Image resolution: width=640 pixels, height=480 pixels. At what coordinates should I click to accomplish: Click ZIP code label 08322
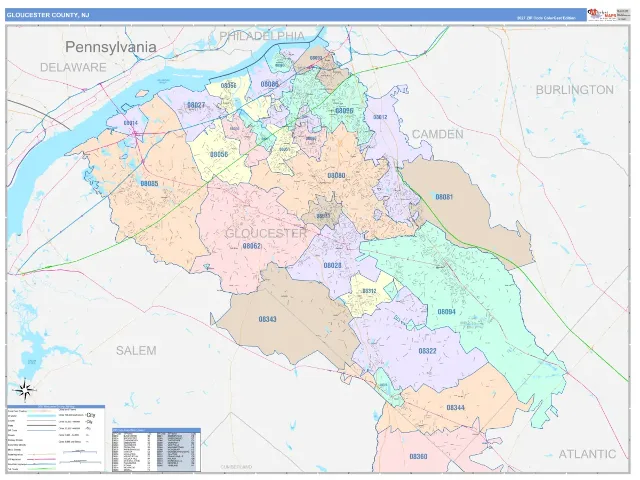click(427, 351)
